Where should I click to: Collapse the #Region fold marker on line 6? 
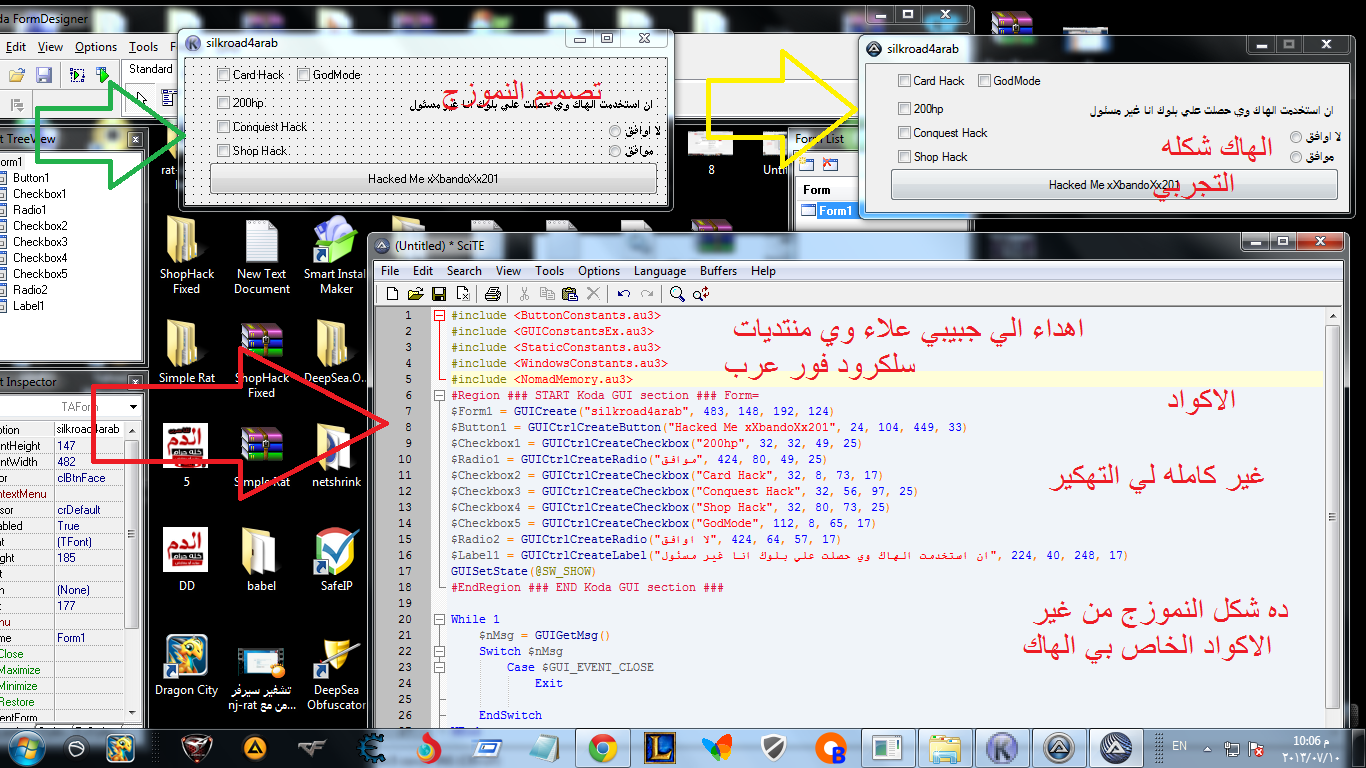pyautogui.click(x=439, y=395)
